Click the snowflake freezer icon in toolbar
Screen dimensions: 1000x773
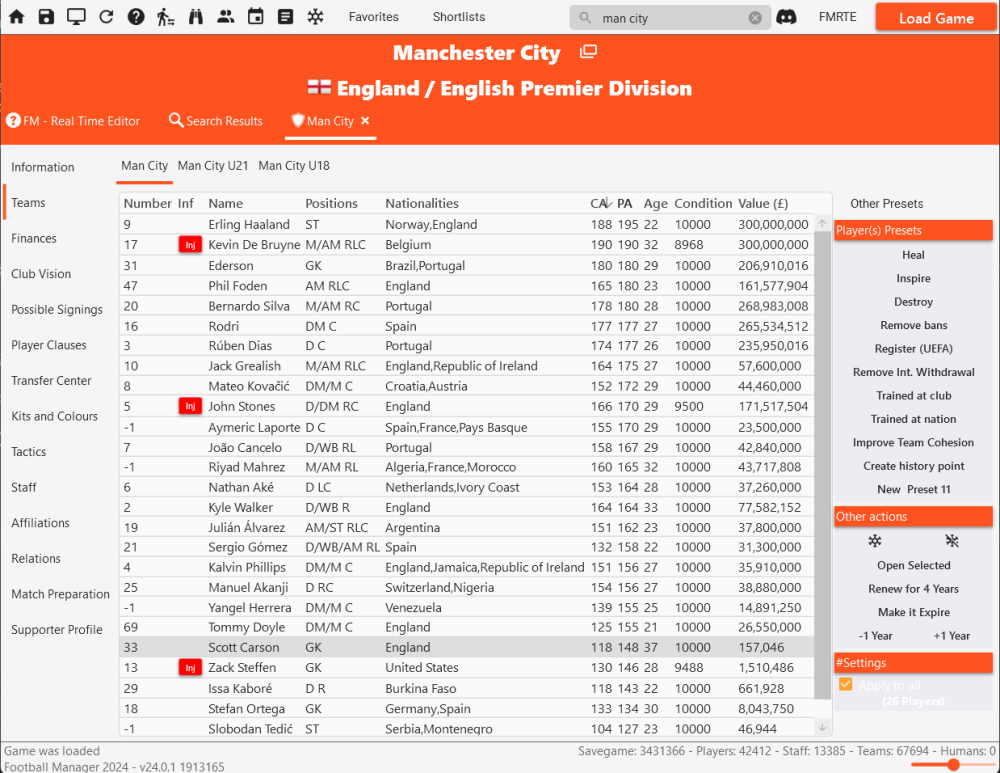pyautogui.click(x=316, y=17)
